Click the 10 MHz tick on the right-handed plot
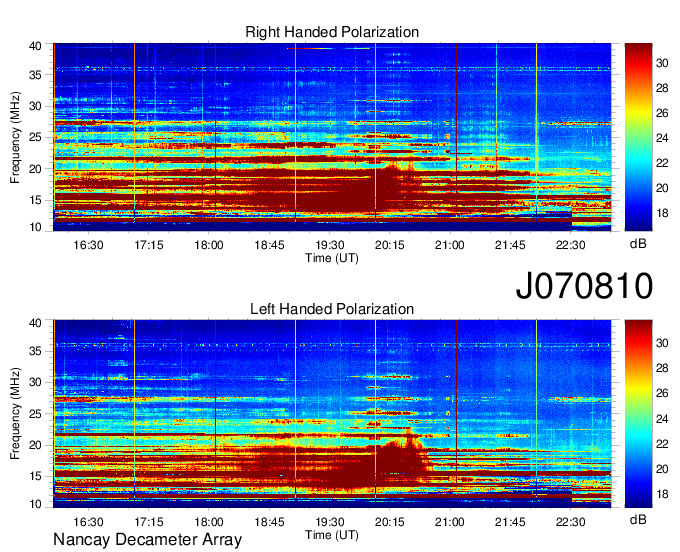 [x=35, y=227]
